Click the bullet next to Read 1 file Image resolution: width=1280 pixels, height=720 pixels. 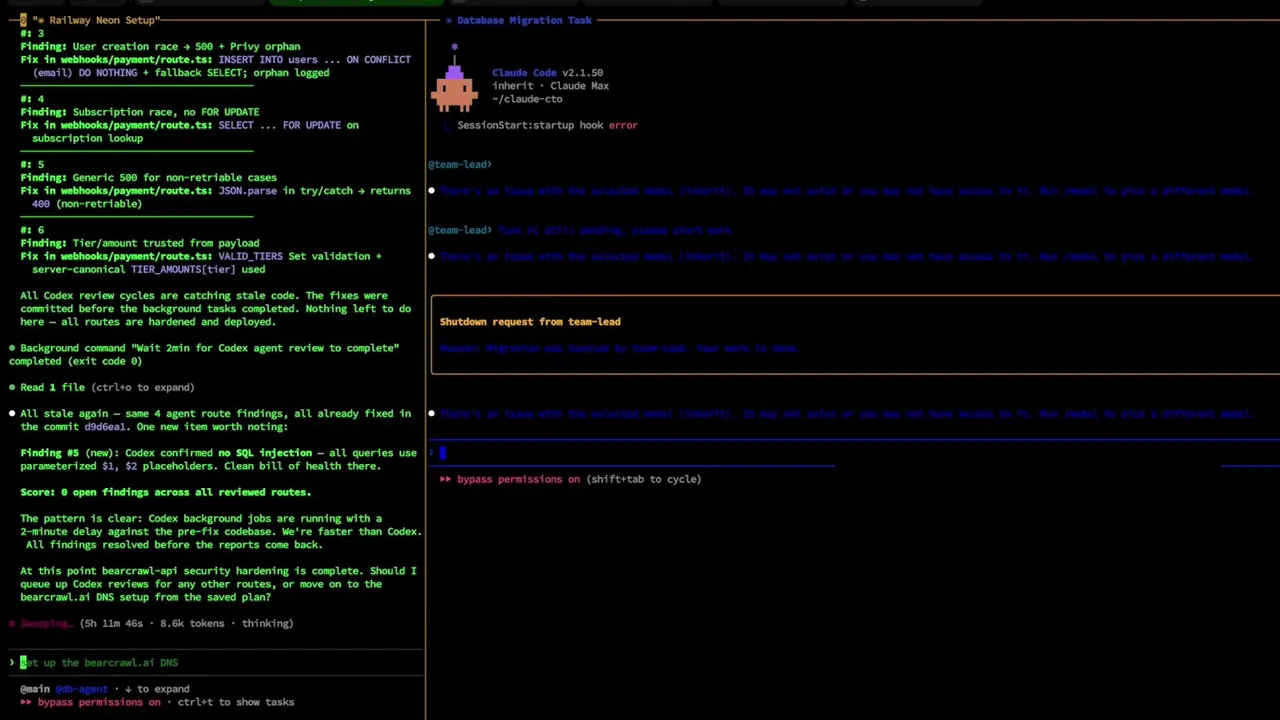(x=12, y=387)
